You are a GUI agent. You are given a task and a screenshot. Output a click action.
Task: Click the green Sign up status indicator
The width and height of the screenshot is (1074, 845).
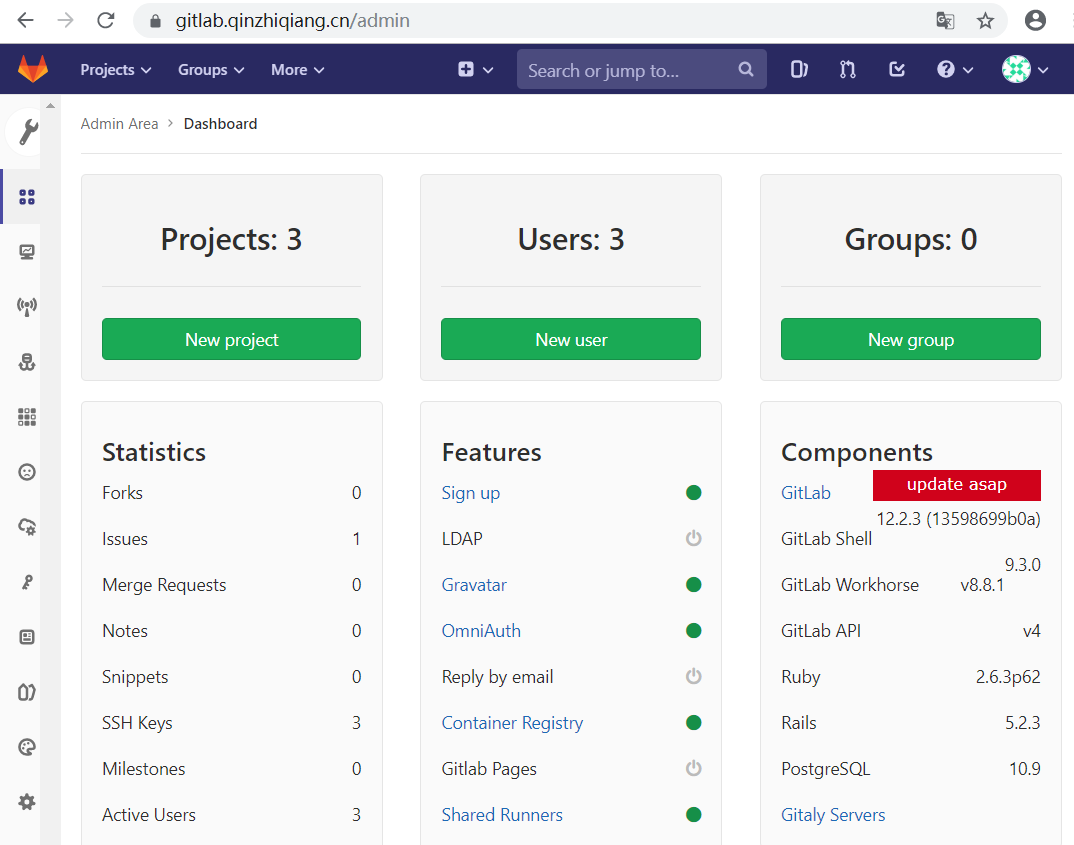[693, 492]
